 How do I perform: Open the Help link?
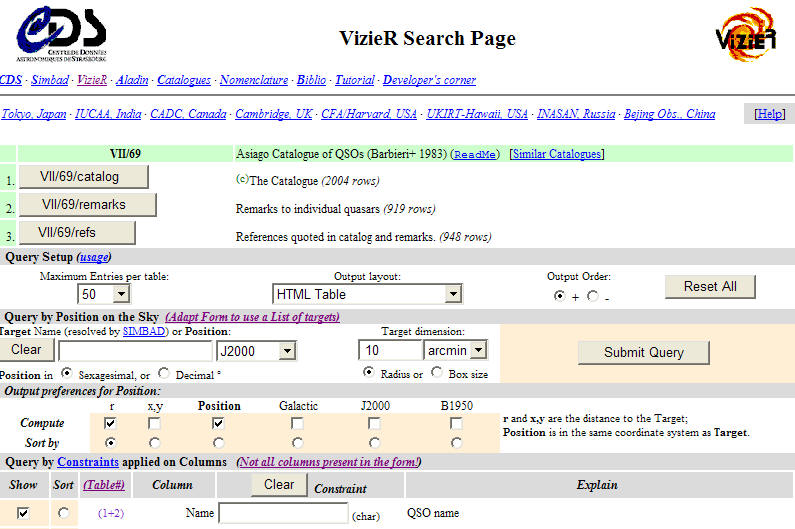(769, 114)
